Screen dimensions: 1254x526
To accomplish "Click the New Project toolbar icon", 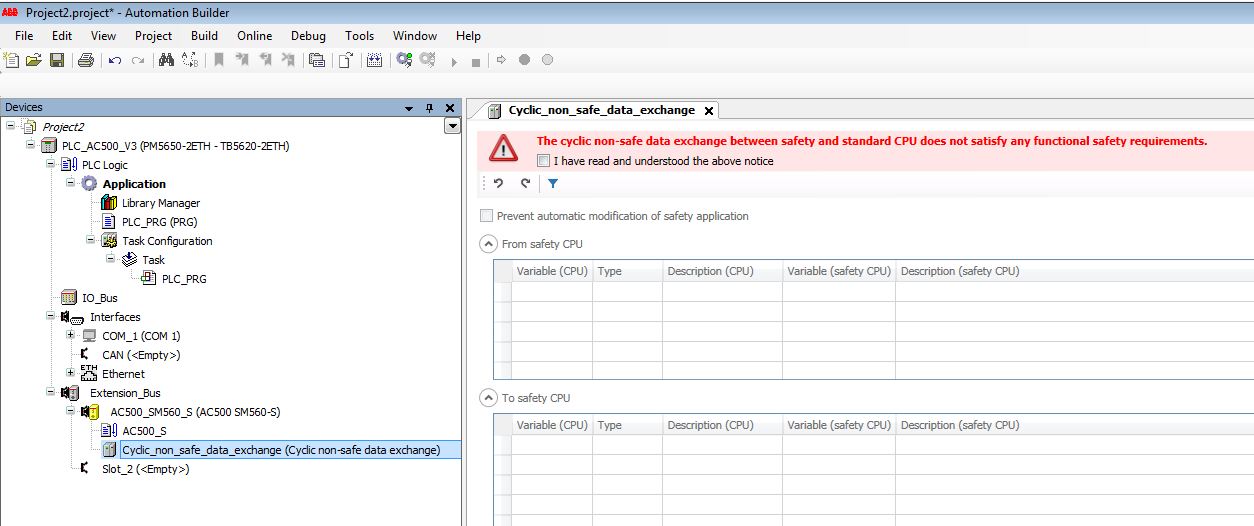I will click(x=12, y=60).
